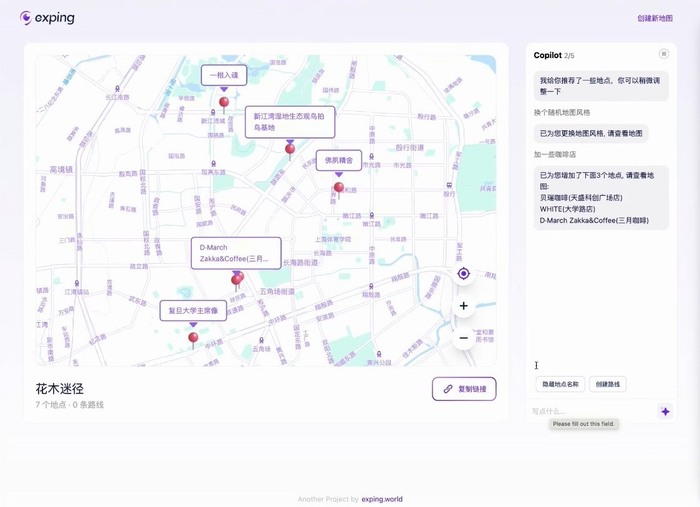700x507 pixels.
Task: Click the red pin under 佛夙精舍
Action: pyautogui.click(x=339, y=189)
